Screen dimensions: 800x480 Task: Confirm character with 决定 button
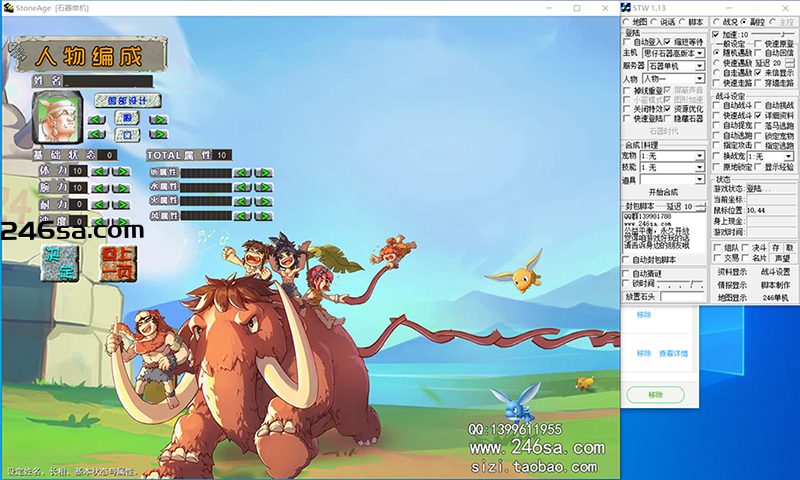coord(60,263)
